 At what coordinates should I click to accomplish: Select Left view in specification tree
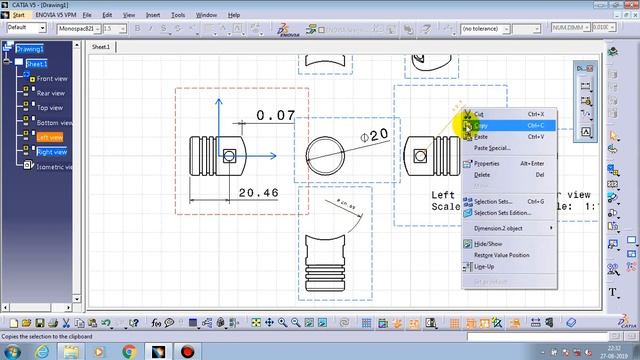[x=50, y=138]
